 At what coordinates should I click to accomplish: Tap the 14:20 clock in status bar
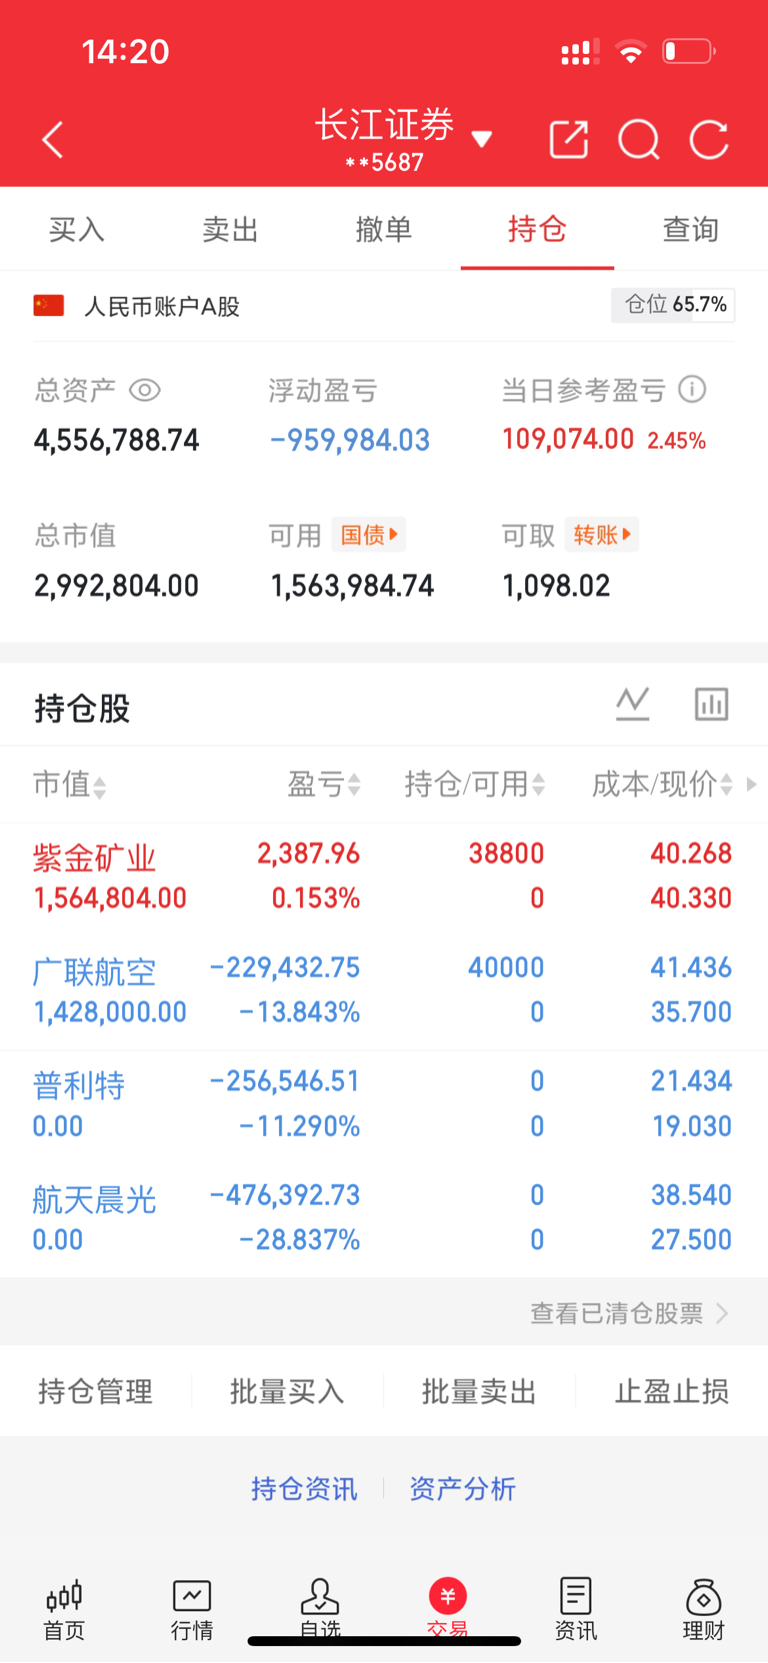125,51
